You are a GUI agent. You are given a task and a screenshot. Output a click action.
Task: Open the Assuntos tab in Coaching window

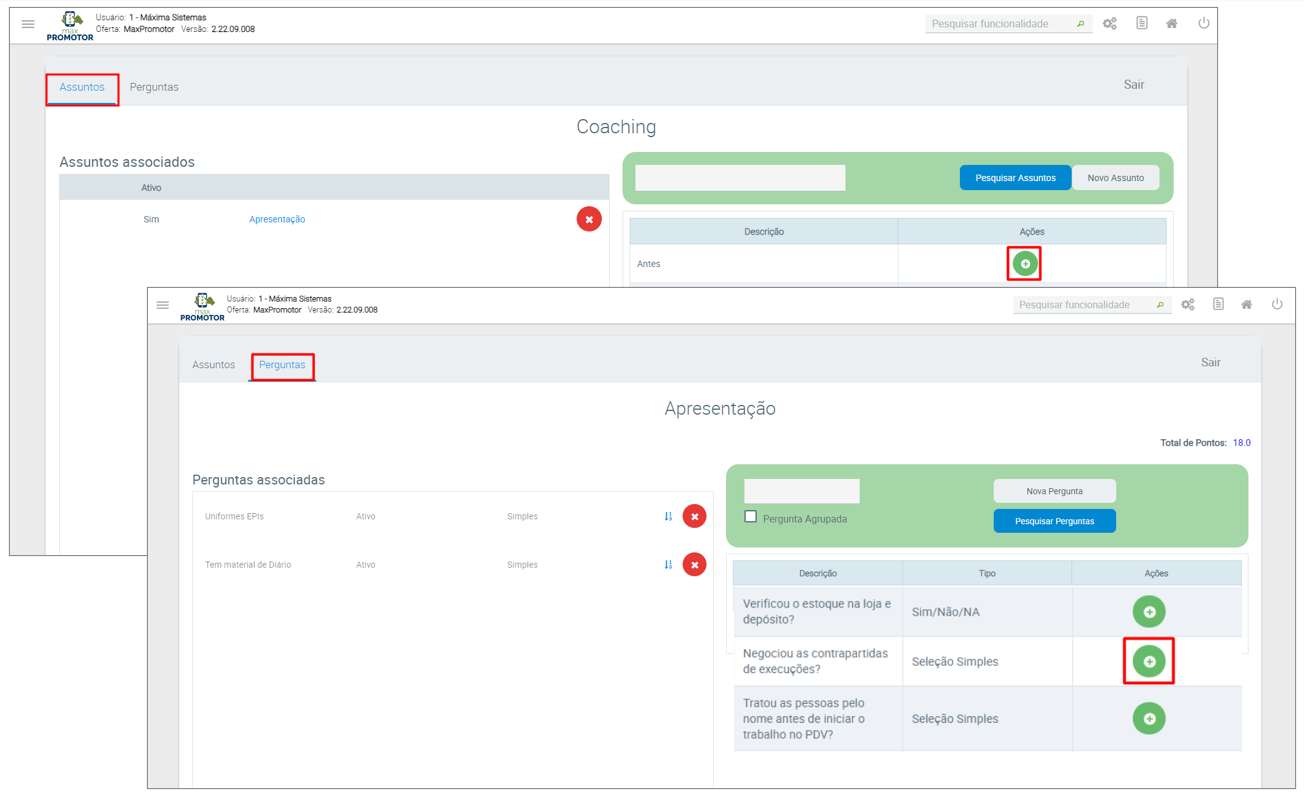click(82, 87)
